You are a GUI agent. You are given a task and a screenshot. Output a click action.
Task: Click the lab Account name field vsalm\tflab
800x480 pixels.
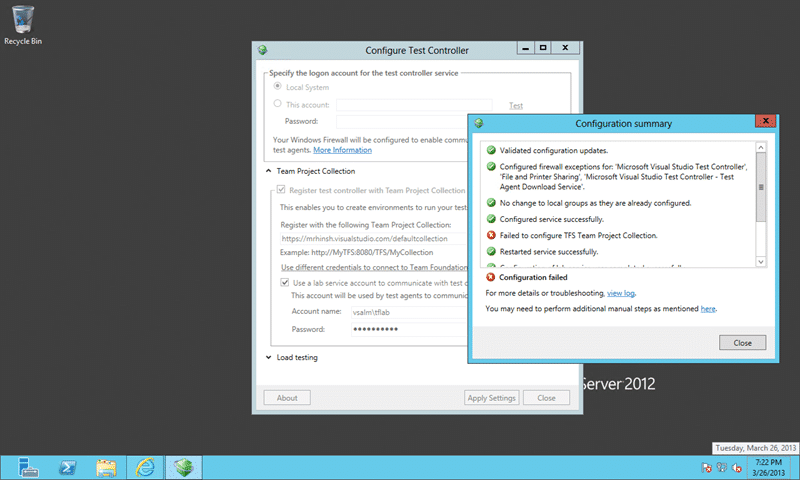pos(409,312)
